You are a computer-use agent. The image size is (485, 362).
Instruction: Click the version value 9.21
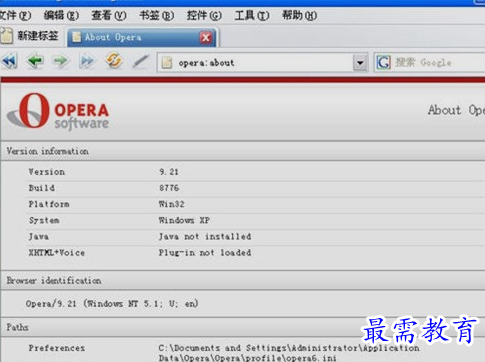(169, 172)
